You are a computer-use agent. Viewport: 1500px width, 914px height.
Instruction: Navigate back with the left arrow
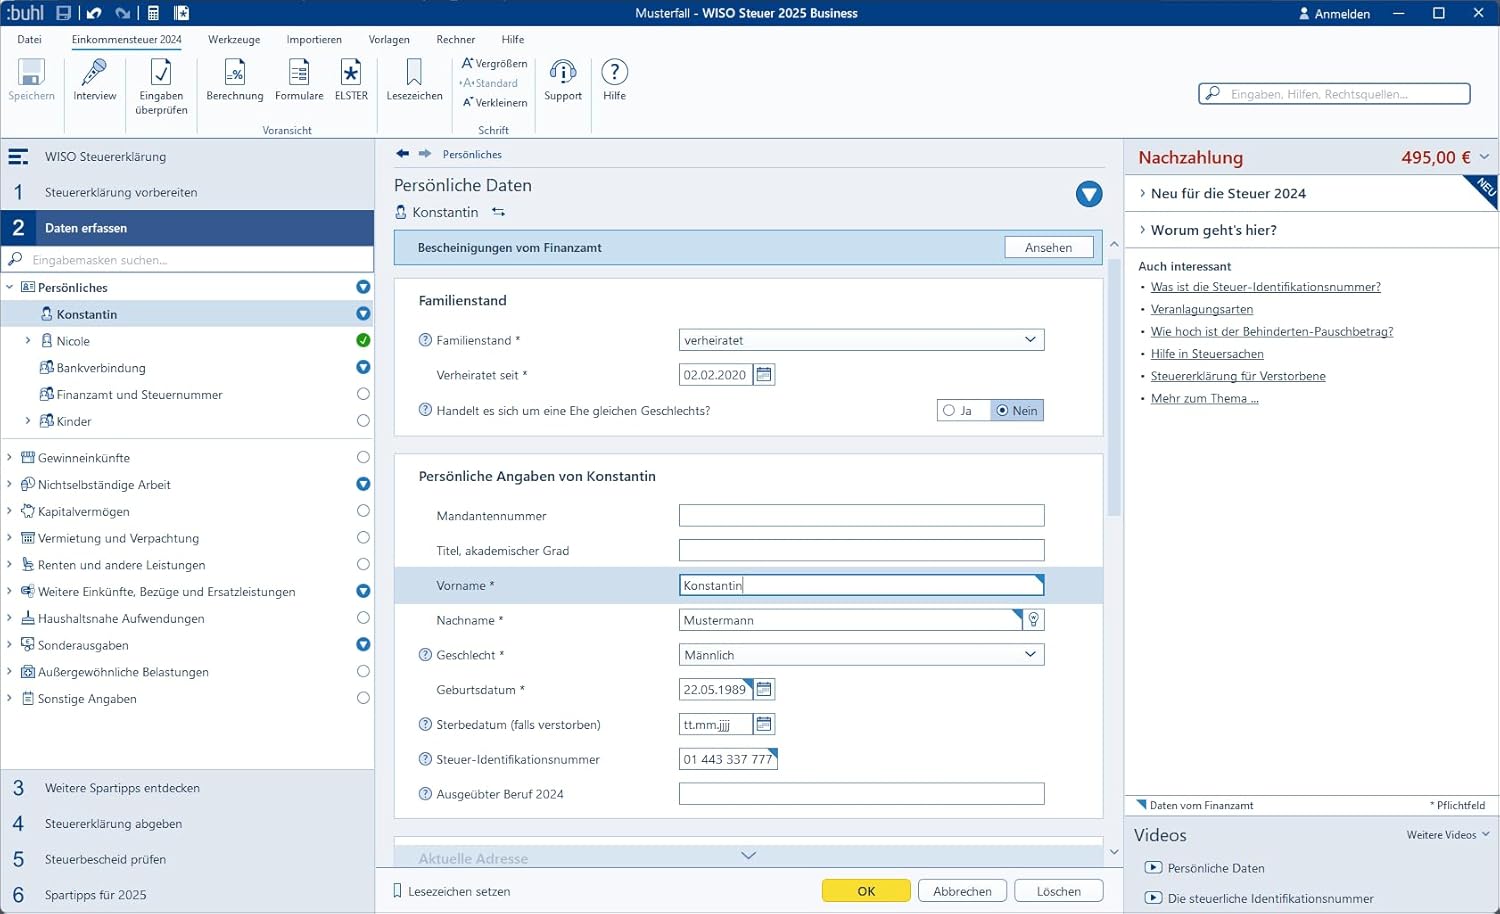tap(402, 154)
